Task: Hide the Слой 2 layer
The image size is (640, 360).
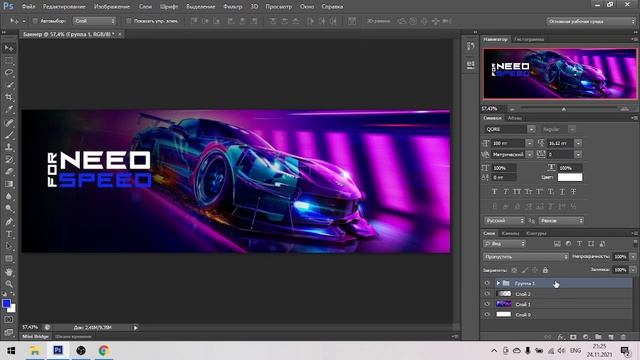Action: click(487, 294)
